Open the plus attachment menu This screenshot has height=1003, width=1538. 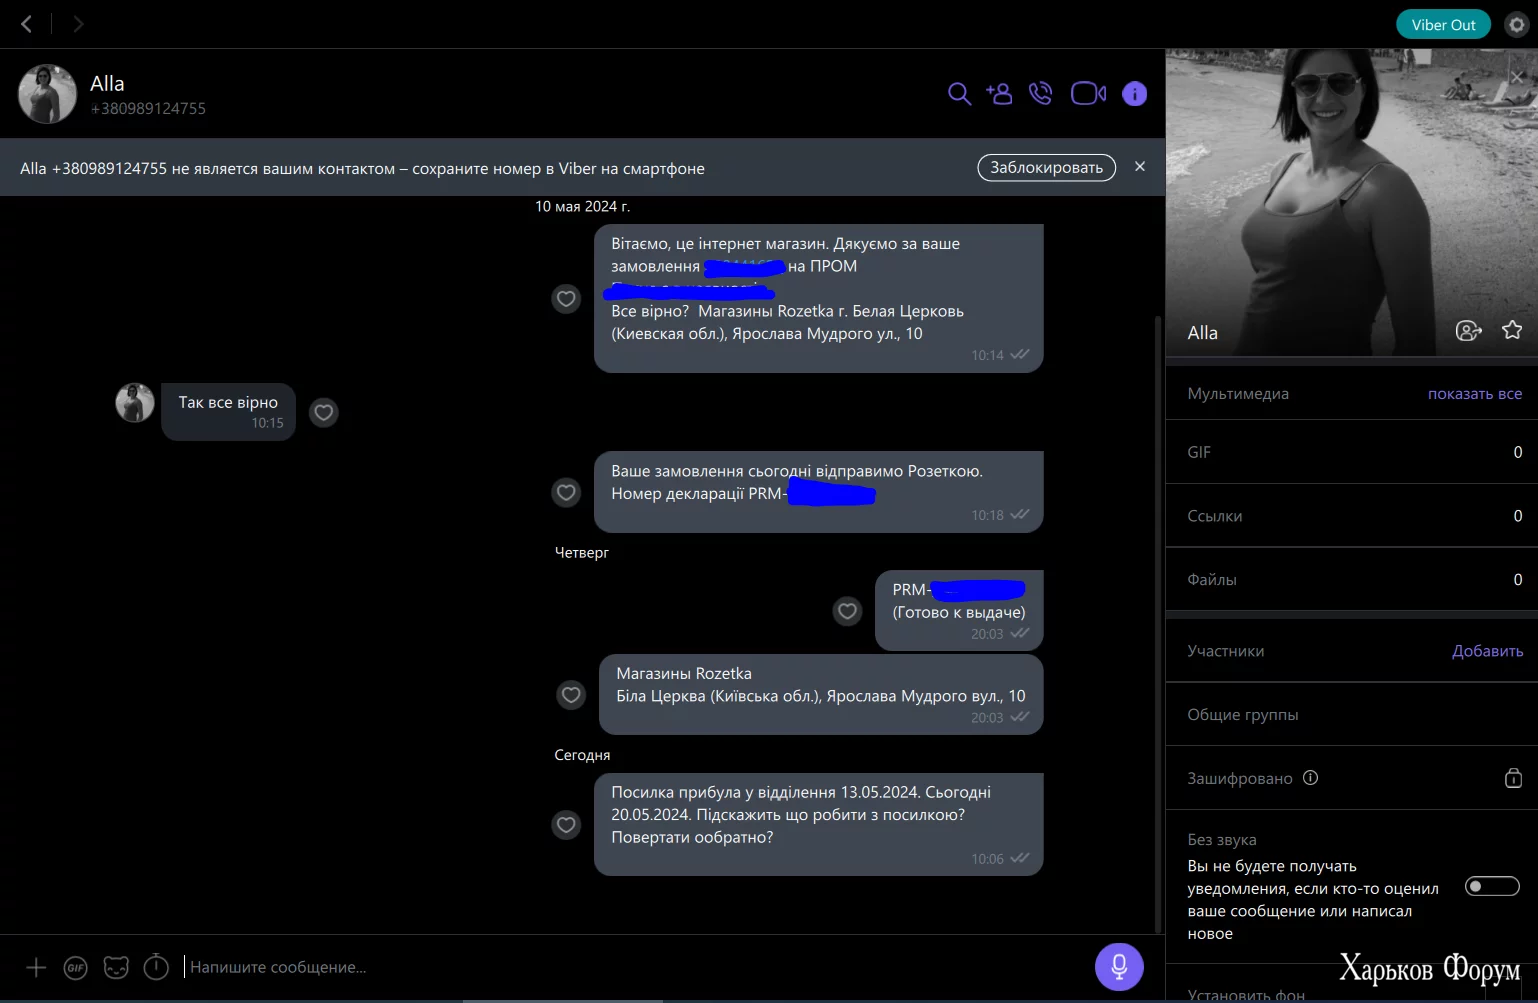point(36,967)
